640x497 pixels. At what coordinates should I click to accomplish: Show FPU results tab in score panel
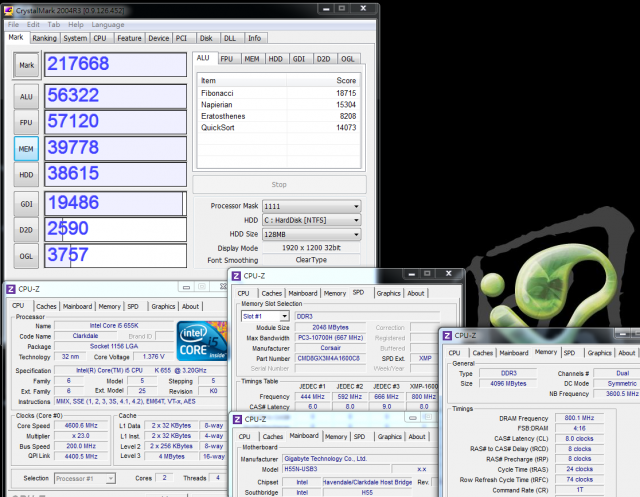tap(227, 59)
